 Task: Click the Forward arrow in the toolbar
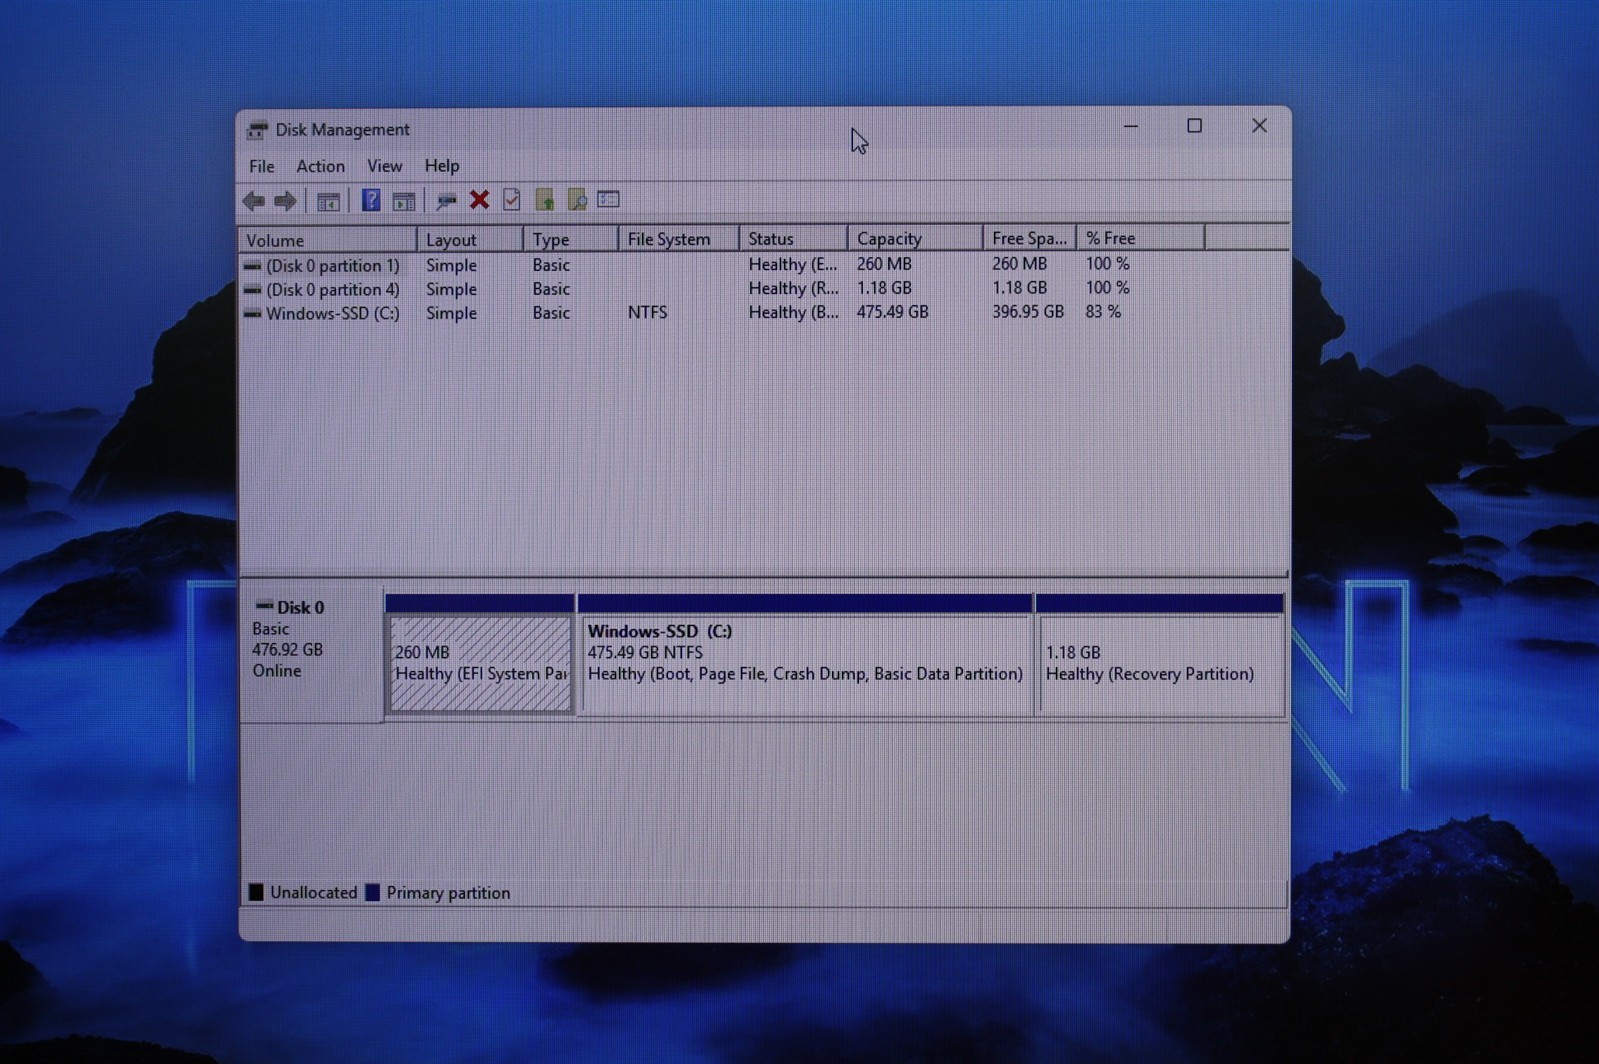286,201
